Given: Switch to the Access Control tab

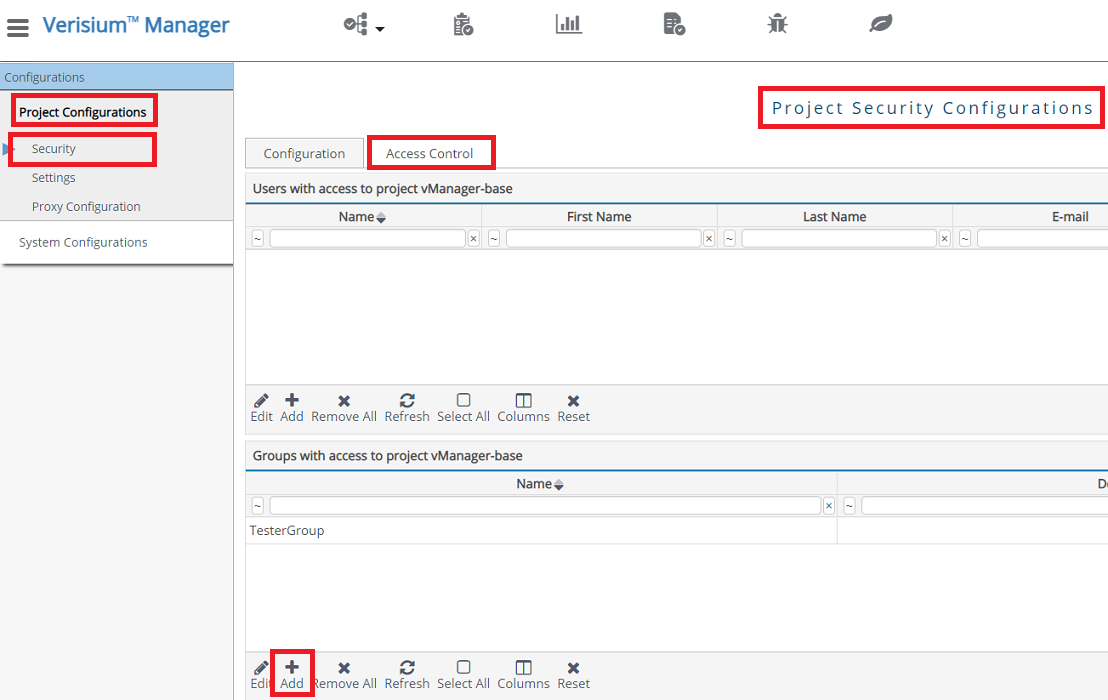Looking at the screenshot, I should (x=430, y=153).
